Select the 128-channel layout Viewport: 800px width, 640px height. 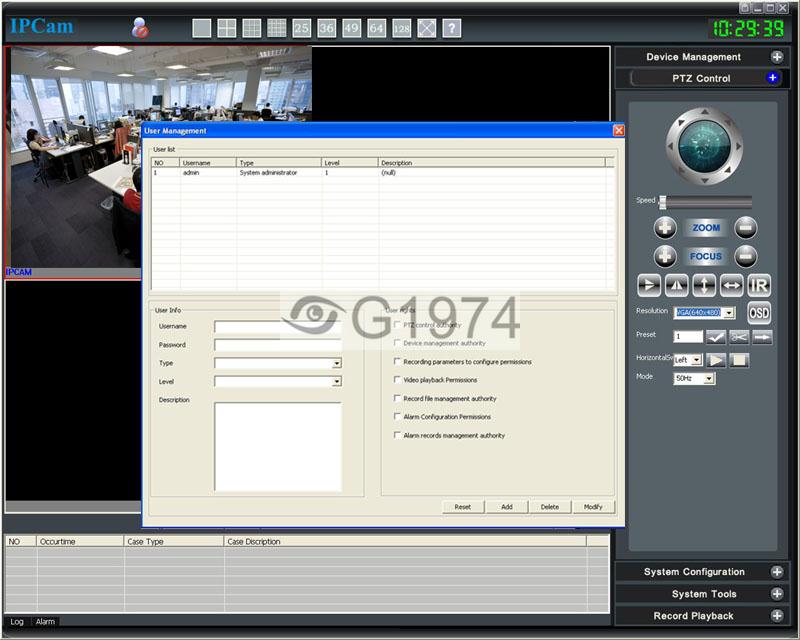(402, 28)
